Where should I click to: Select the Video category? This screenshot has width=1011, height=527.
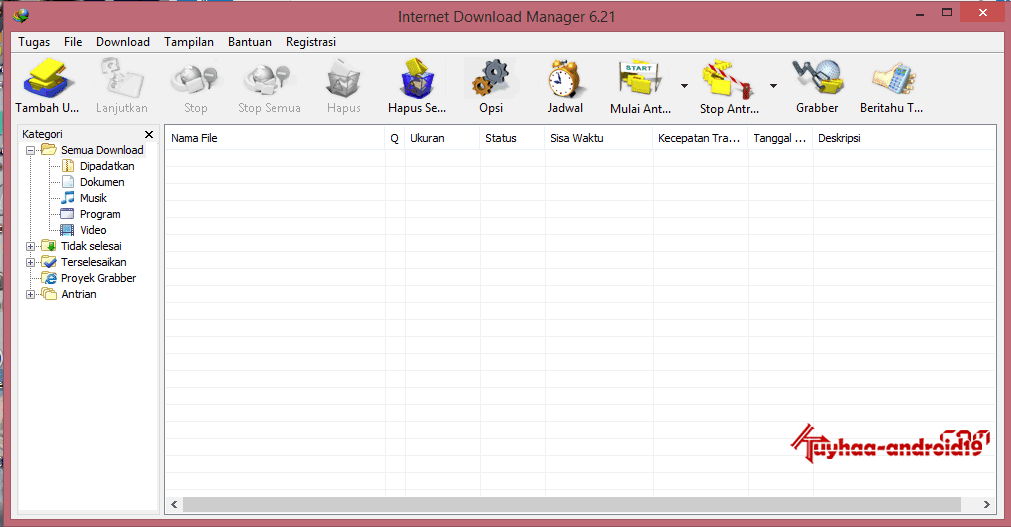pyautogui.click(x=93, y=230)
